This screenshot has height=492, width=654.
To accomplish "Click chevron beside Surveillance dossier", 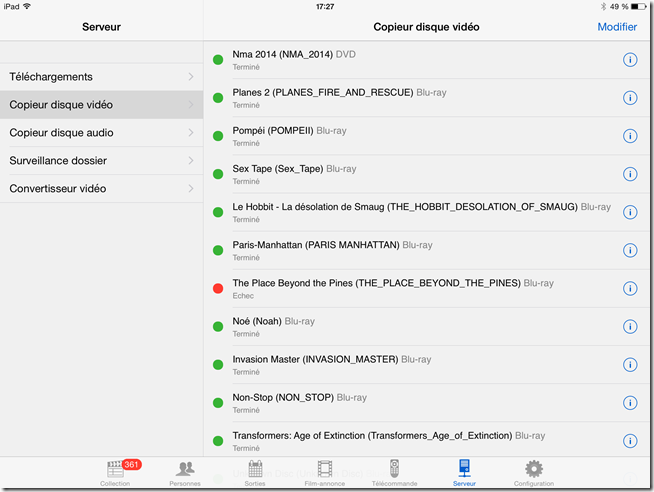I will 191,161.
